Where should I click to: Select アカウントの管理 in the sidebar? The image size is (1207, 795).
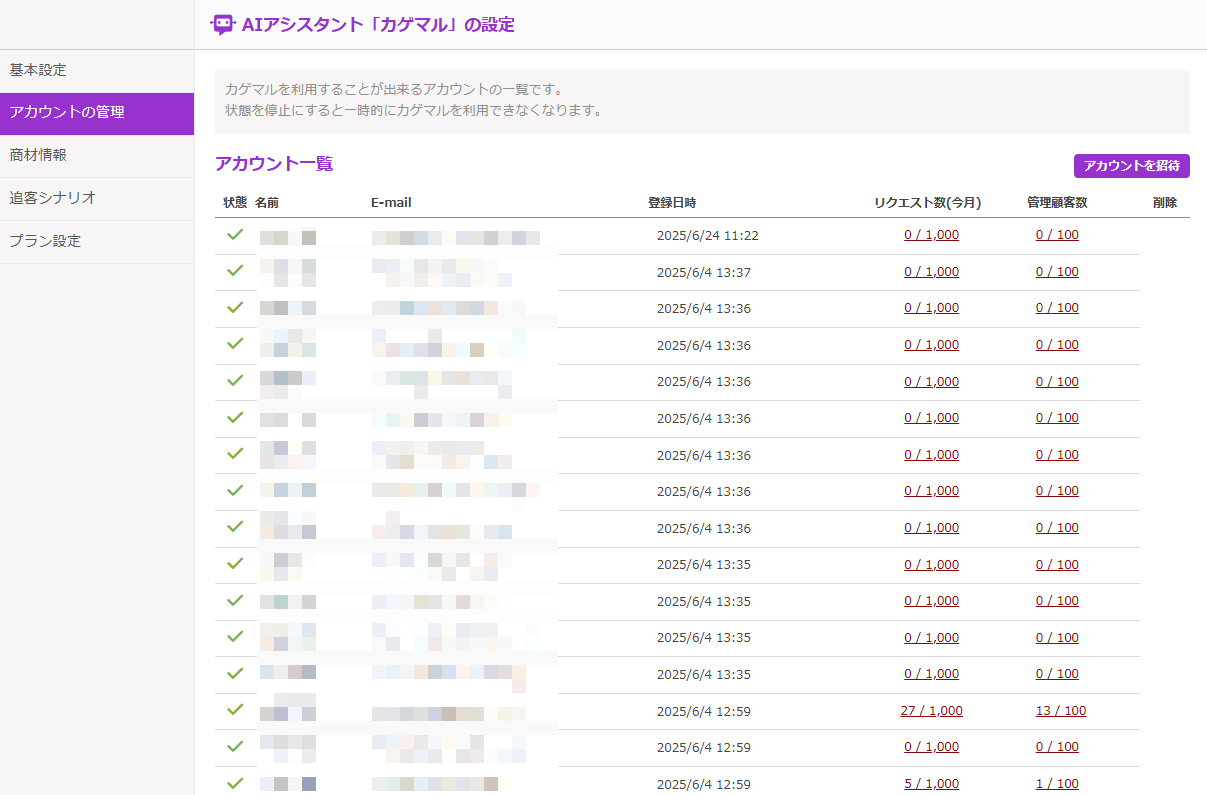67,113
